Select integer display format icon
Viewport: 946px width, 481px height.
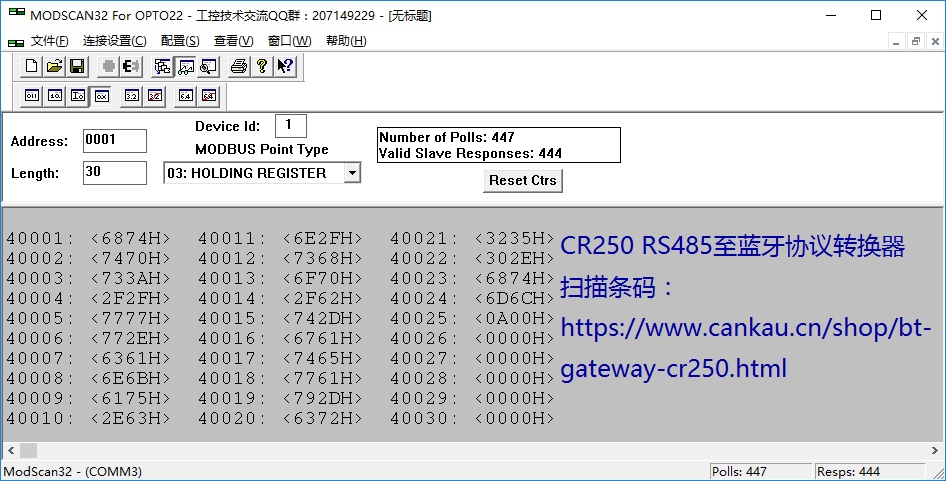coord(78,96)
